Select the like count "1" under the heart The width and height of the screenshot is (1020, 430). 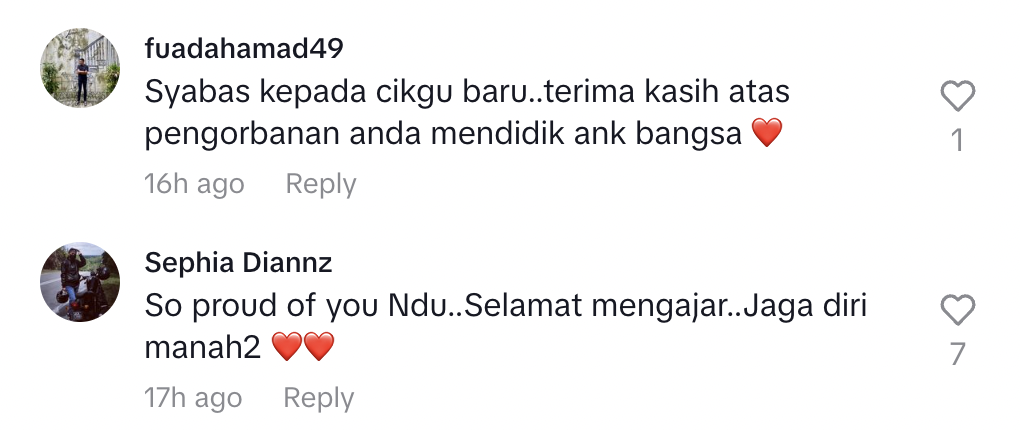point(958,141)
